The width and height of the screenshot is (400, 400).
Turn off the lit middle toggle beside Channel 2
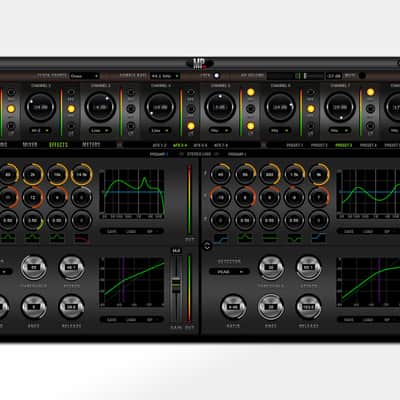coord(71,109)
